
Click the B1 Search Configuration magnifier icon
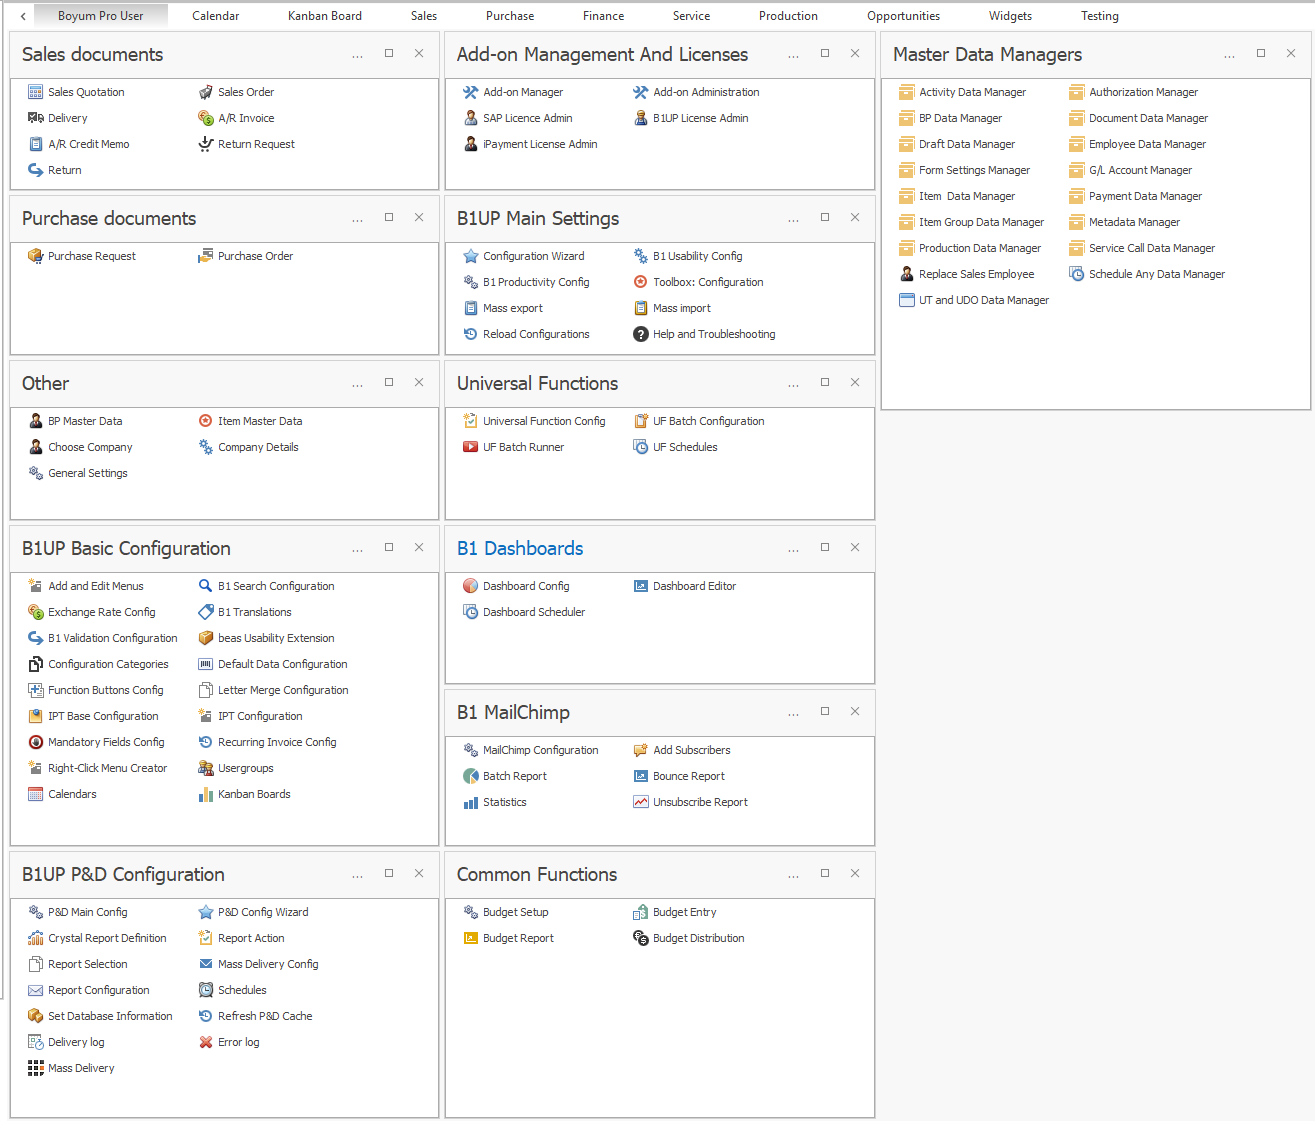206,586
